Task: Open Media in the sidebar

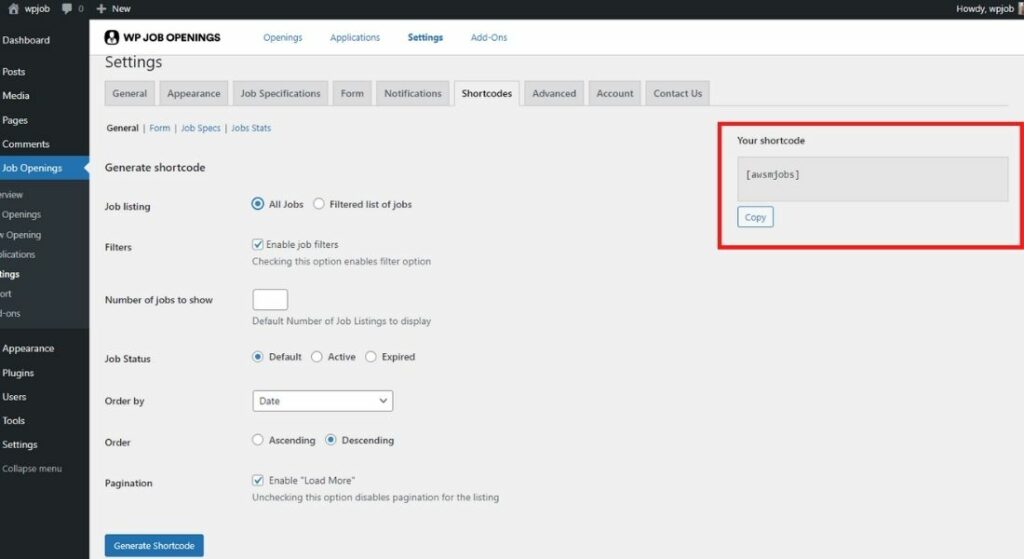Action: 16,95
